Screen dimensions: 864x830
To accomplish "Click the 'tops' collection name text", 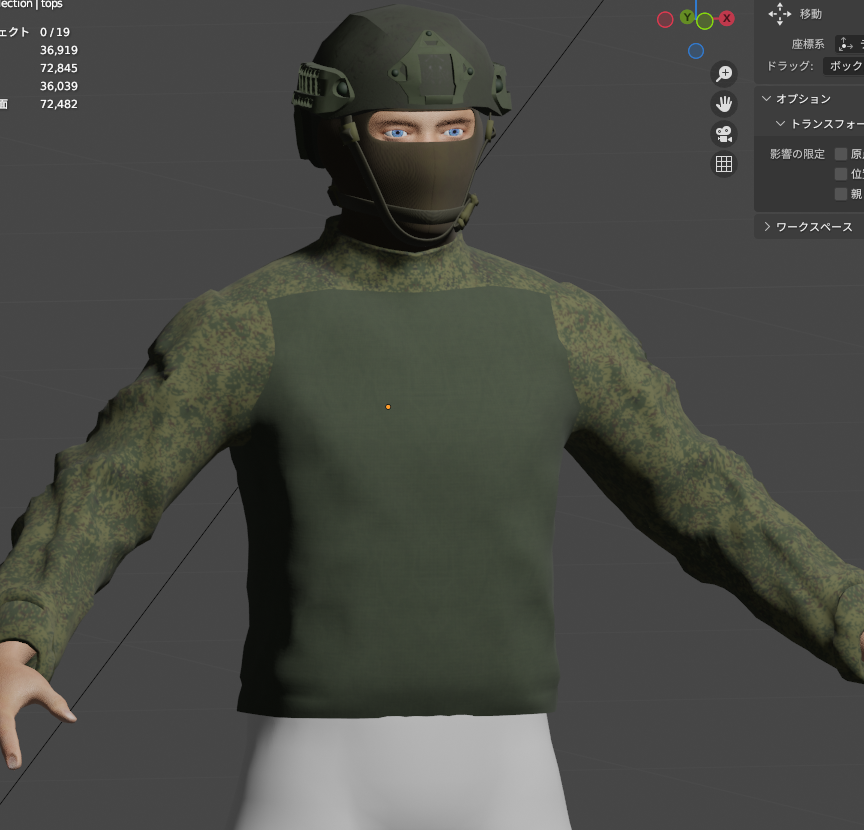I will point(52,4).
